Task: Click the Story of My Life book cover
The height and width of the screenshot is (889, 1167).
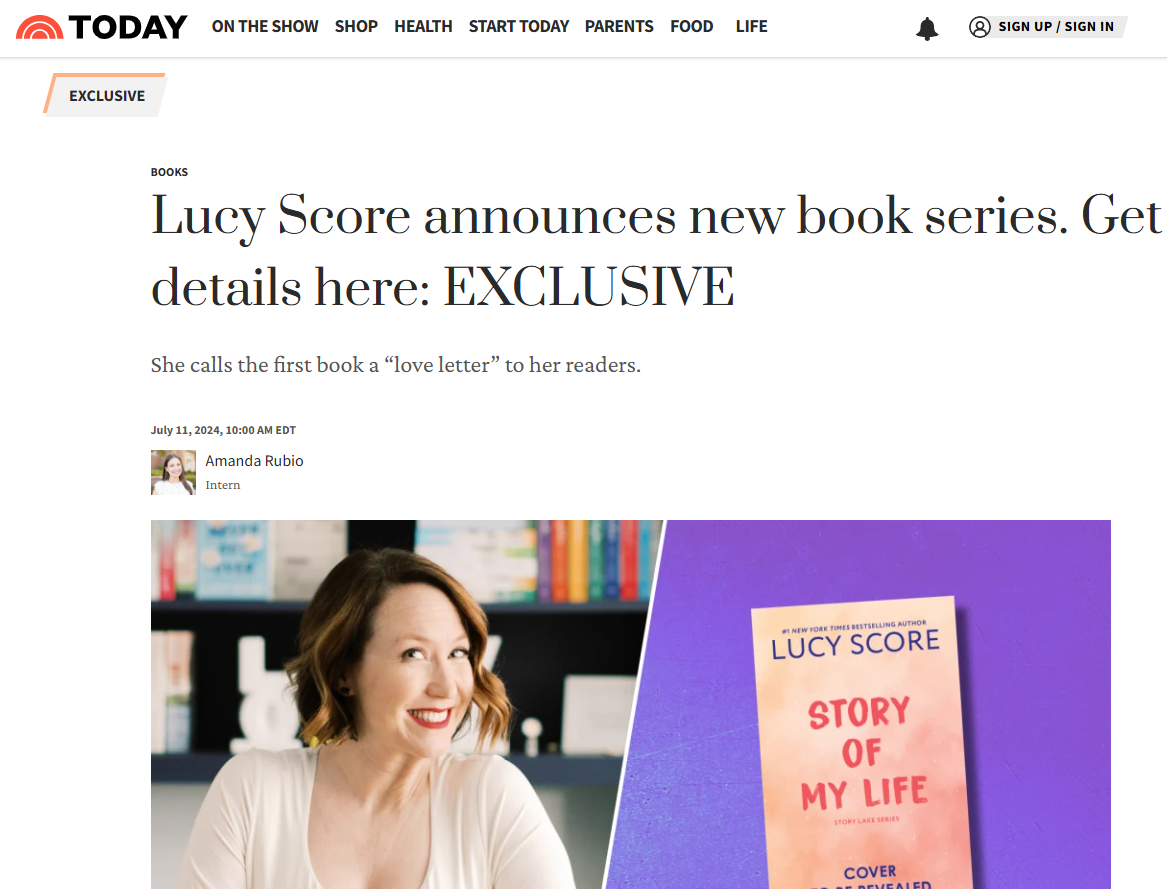Action: 863,745
